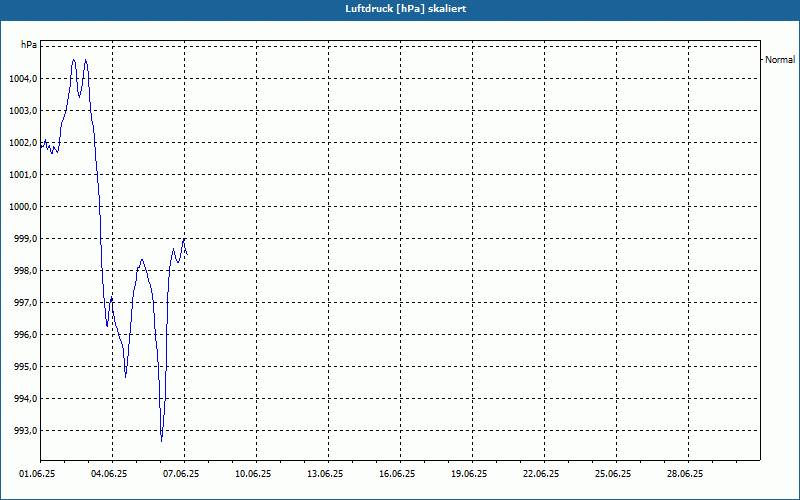Image resolution: width=800 pixels, height=500 pixels.
Task: Select the 997,0 y-axis value
Action: point(25,303)
